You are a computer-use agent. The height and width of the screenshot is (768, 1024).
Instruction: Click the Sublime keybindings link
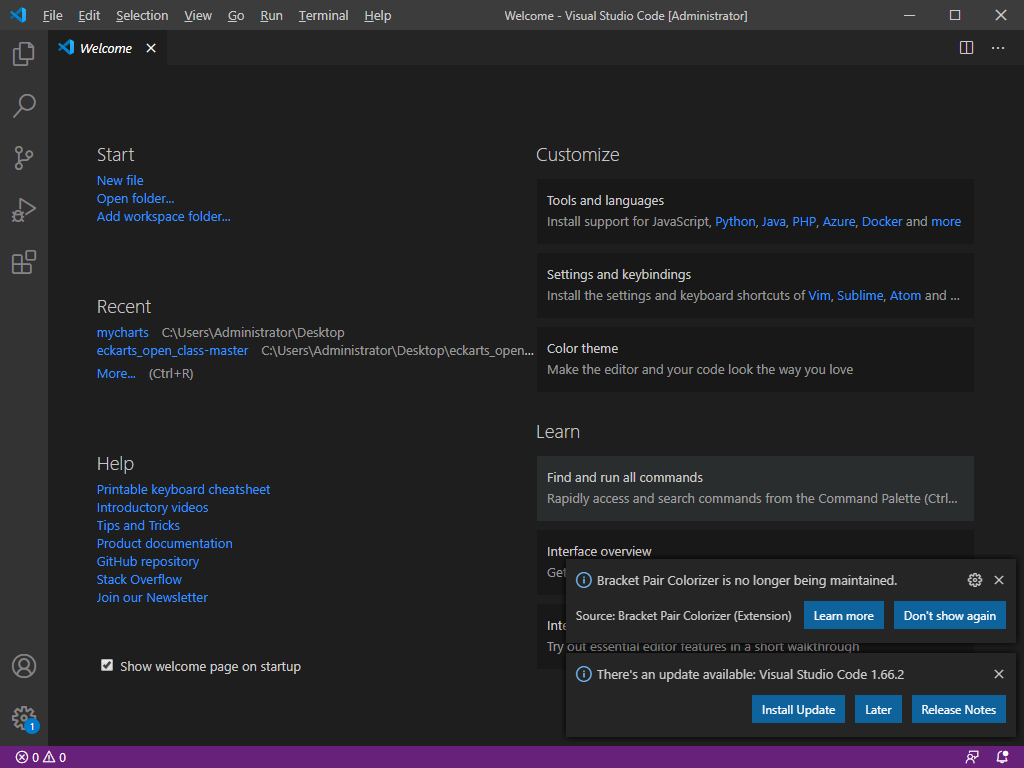[860, 296]
